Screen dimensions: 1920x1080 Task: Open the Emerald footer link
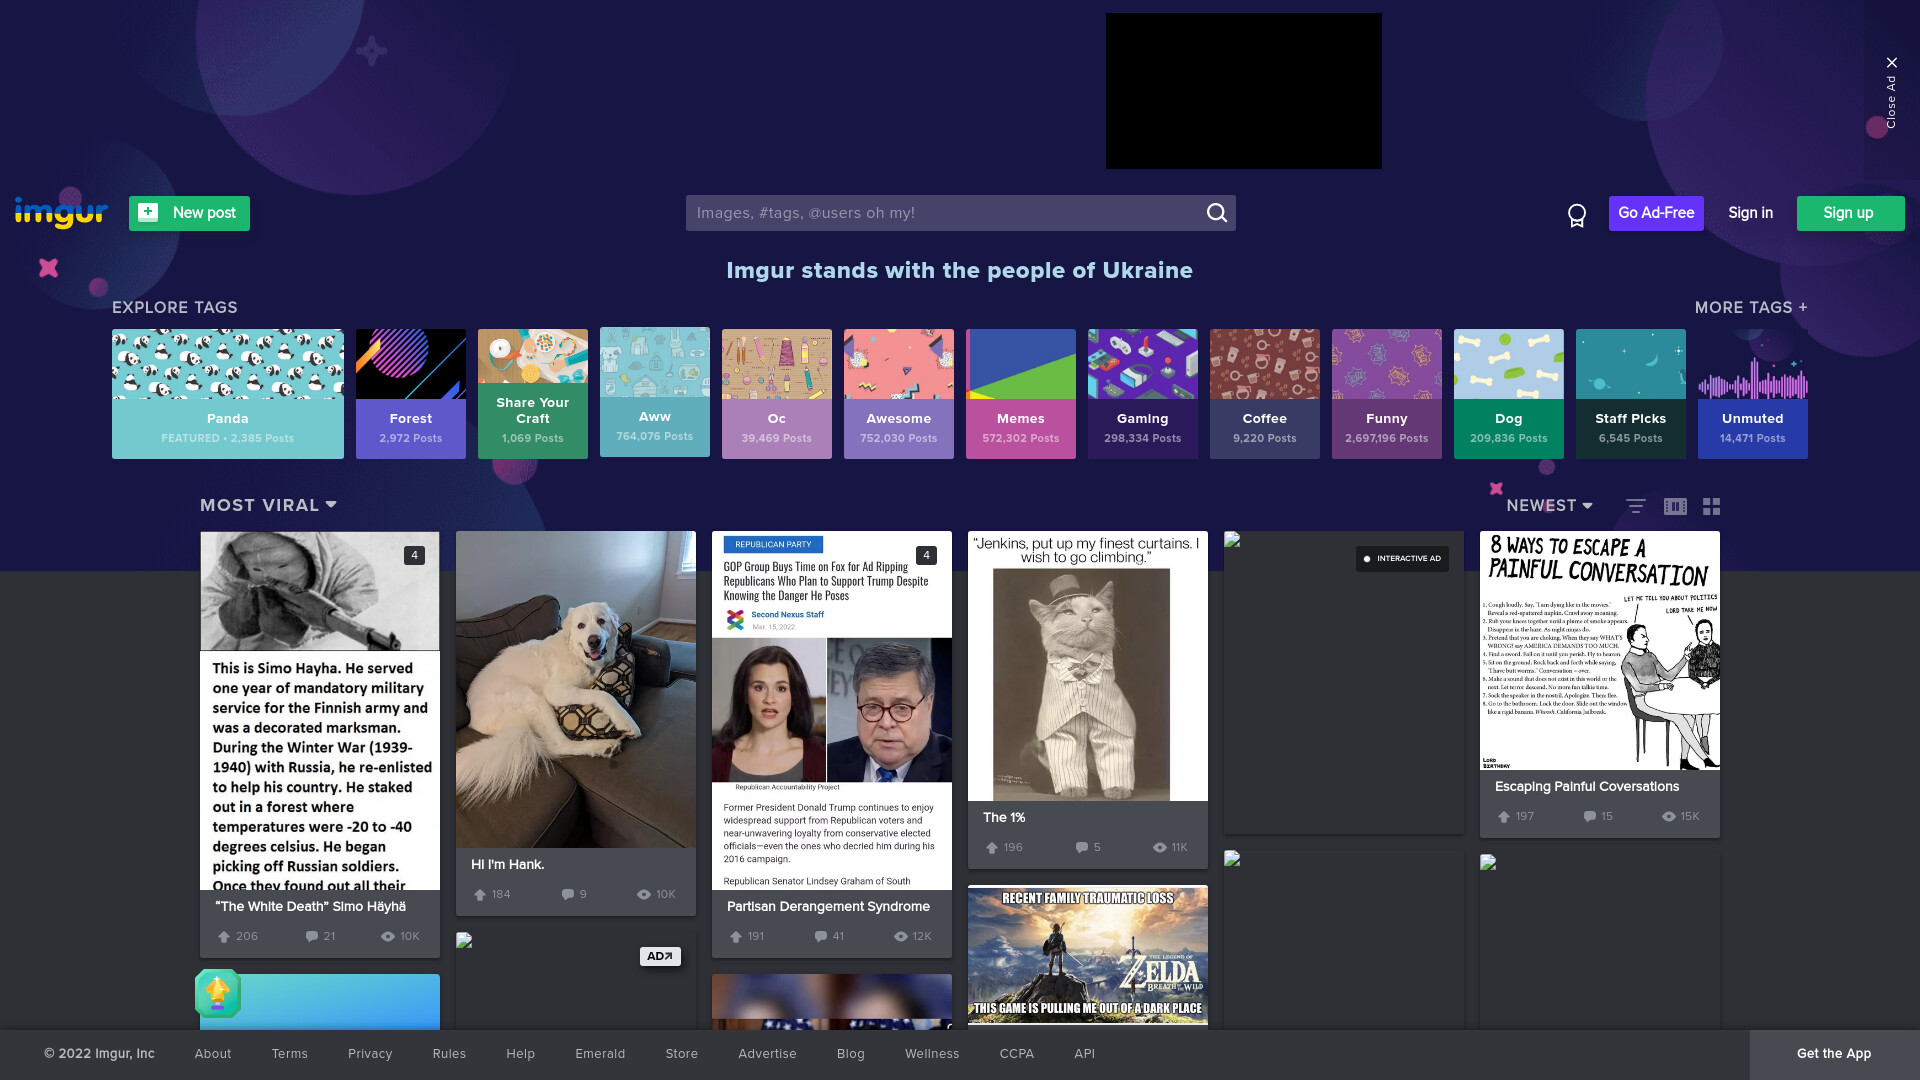click(x=600, y=1054)
